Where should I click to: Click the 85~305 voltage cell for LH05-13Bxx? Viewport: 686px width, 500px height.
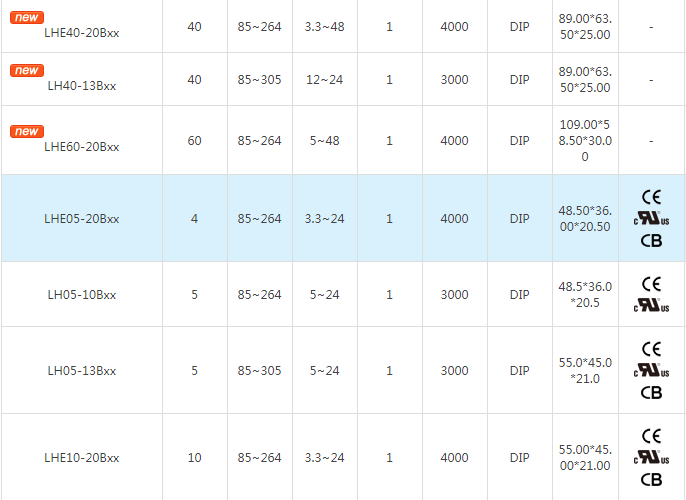point(259,371)
